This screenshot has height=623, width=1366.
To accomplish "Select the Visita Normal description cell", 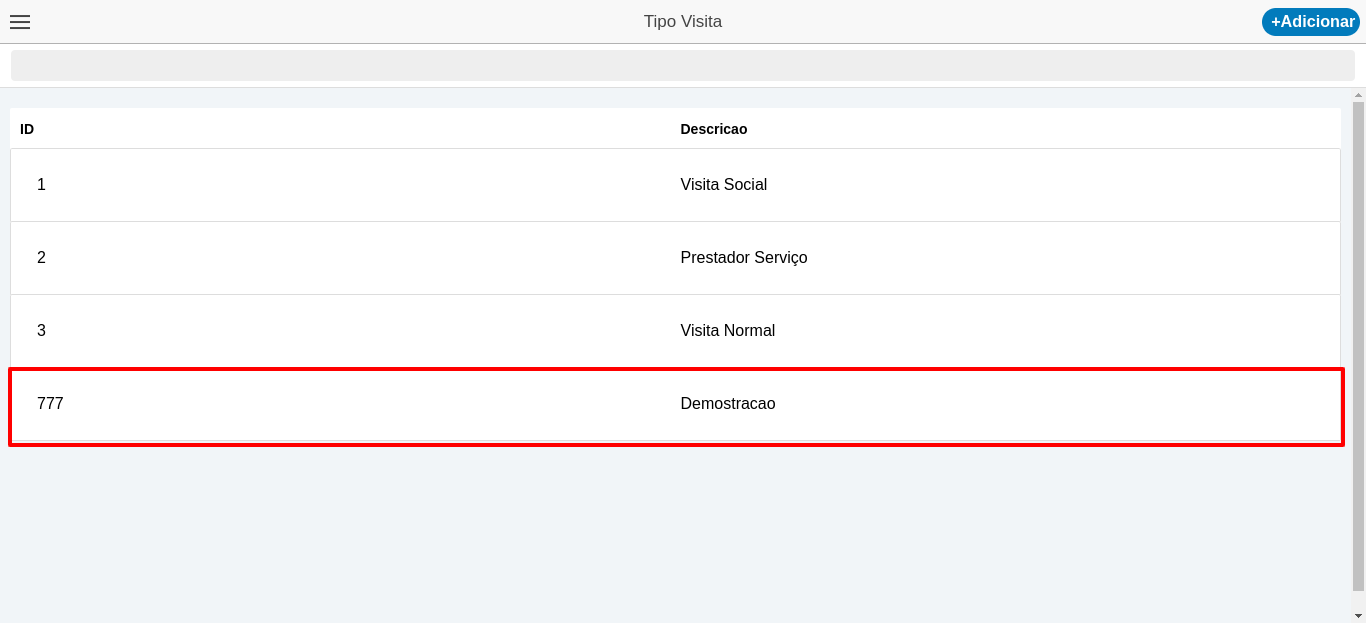I will tap(727, 331).
